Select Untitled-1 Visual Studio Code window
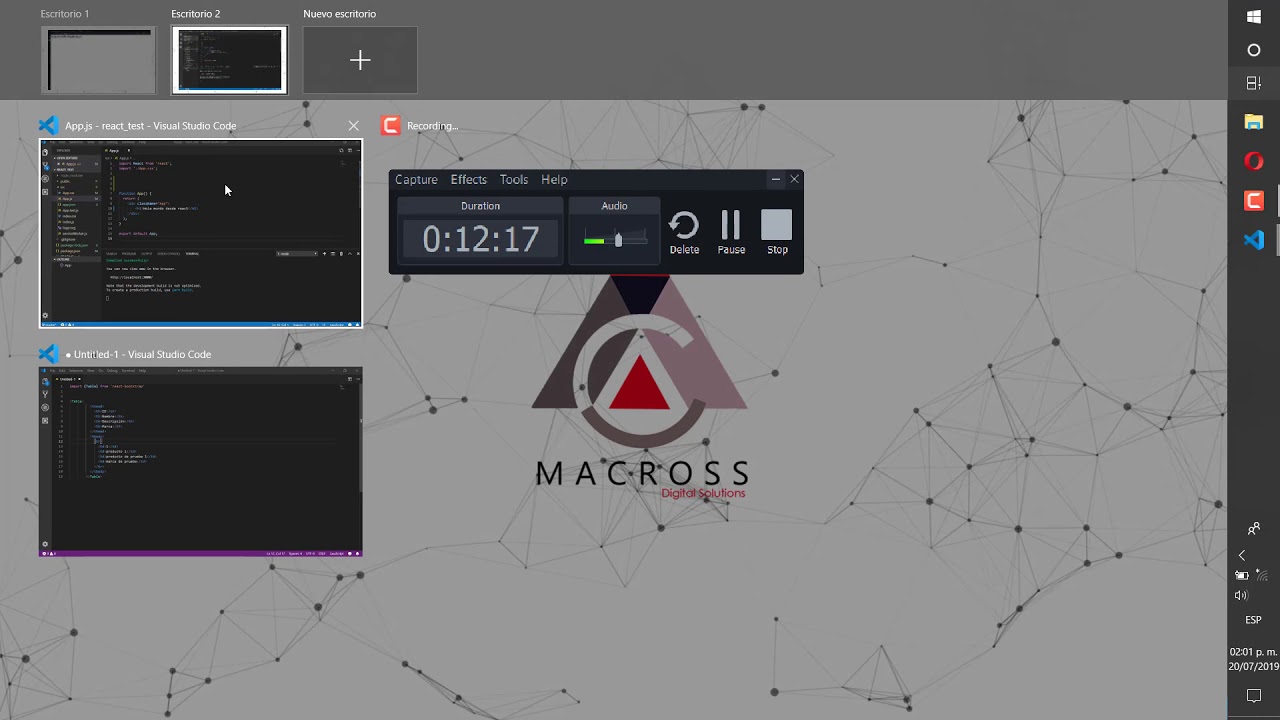 click(201, 462)
